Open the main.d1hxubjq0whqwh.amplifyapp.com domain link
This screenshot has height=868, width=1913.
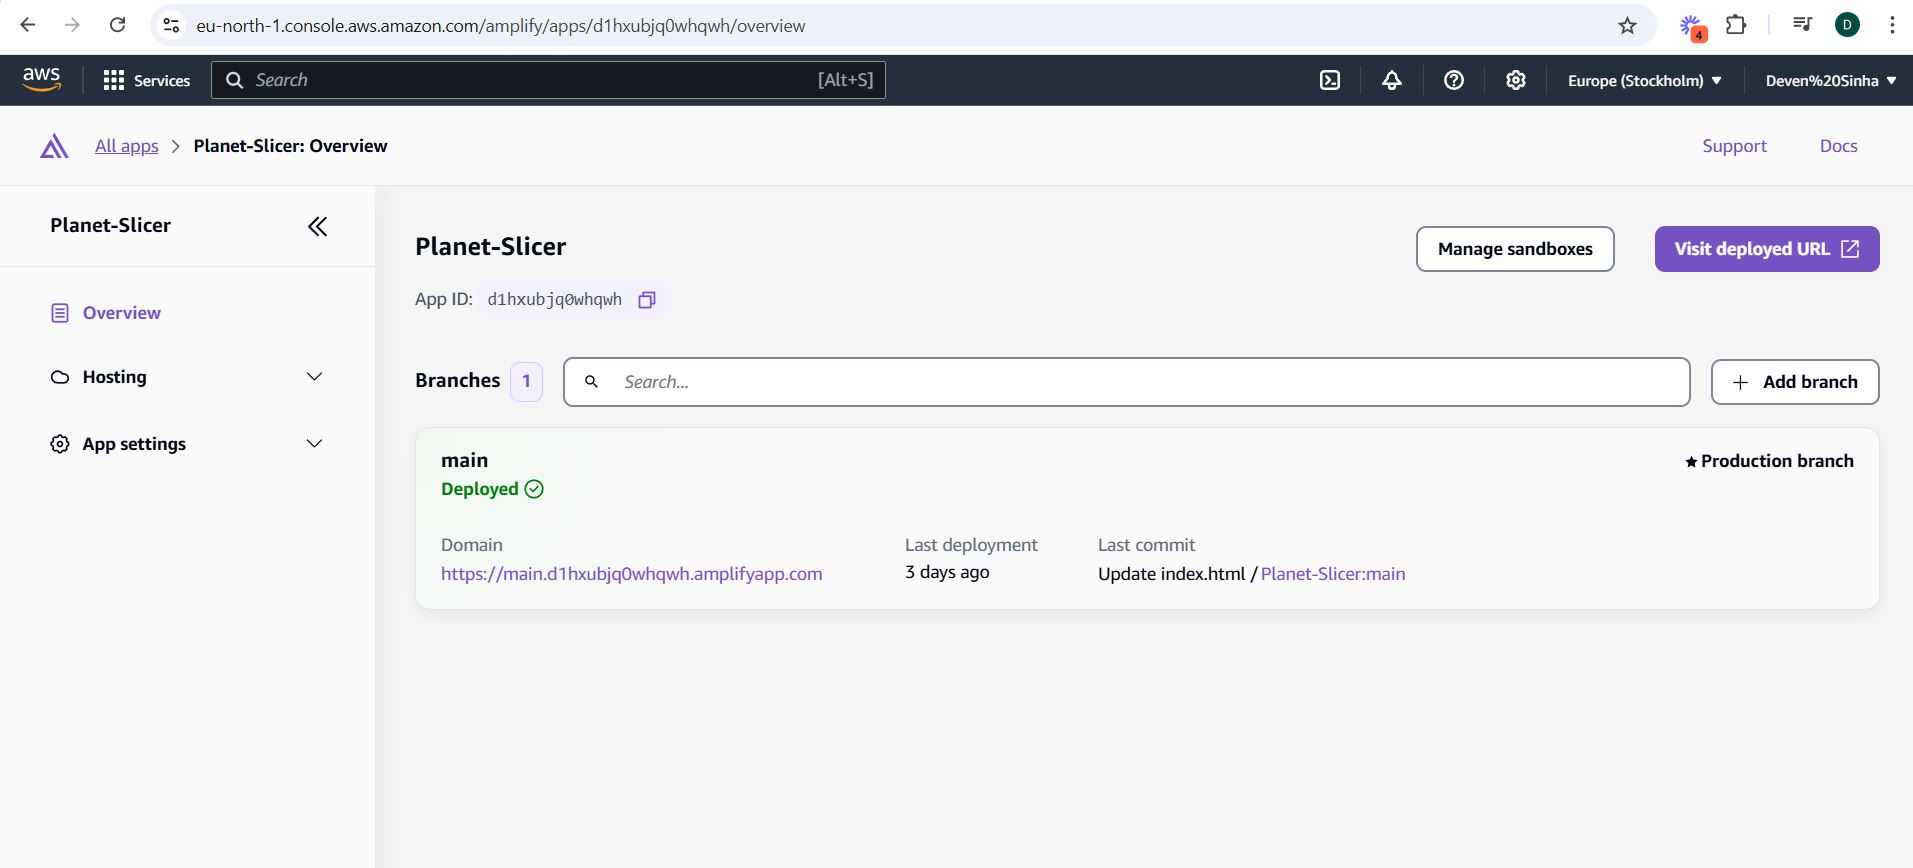click(632, 574)
